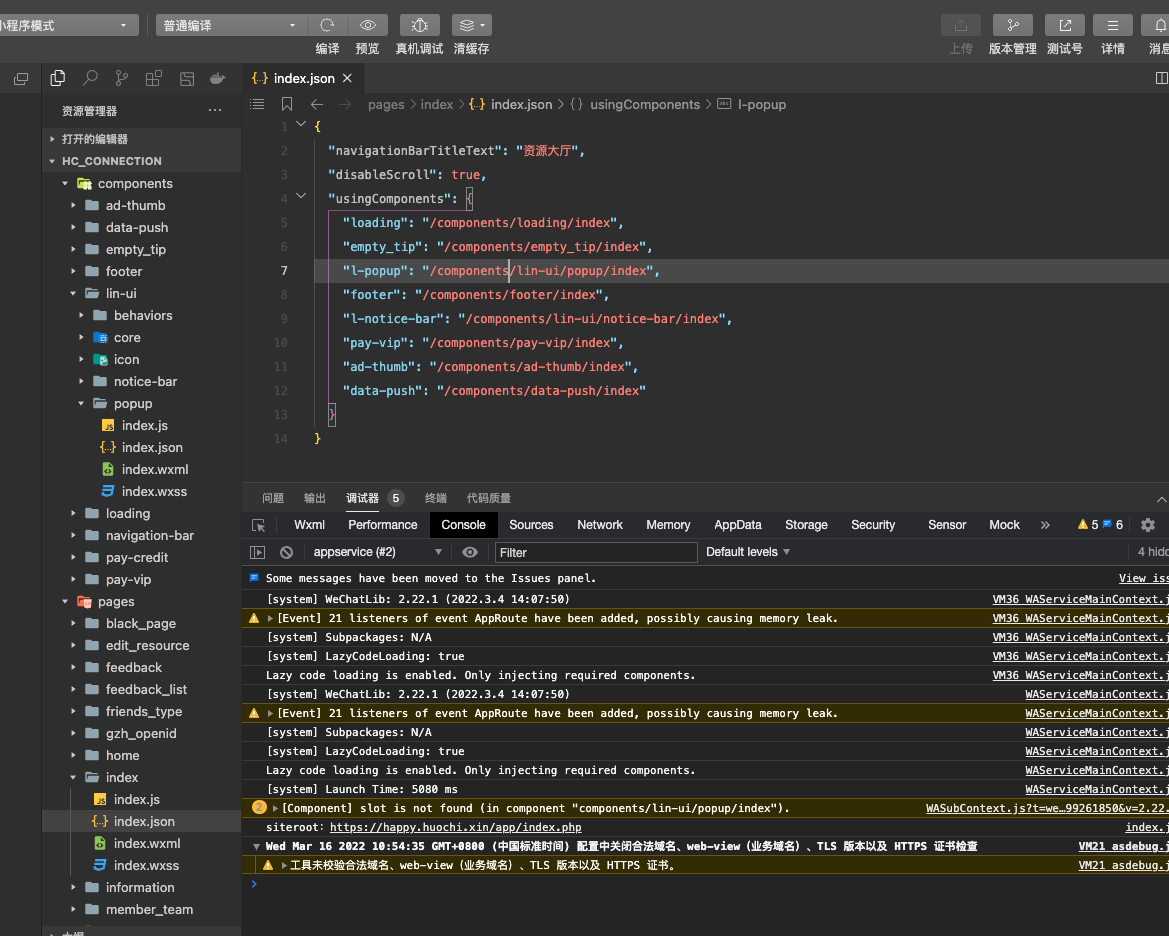
Task: Open the search icon in sidebar
Action: [x=90, y=78]
